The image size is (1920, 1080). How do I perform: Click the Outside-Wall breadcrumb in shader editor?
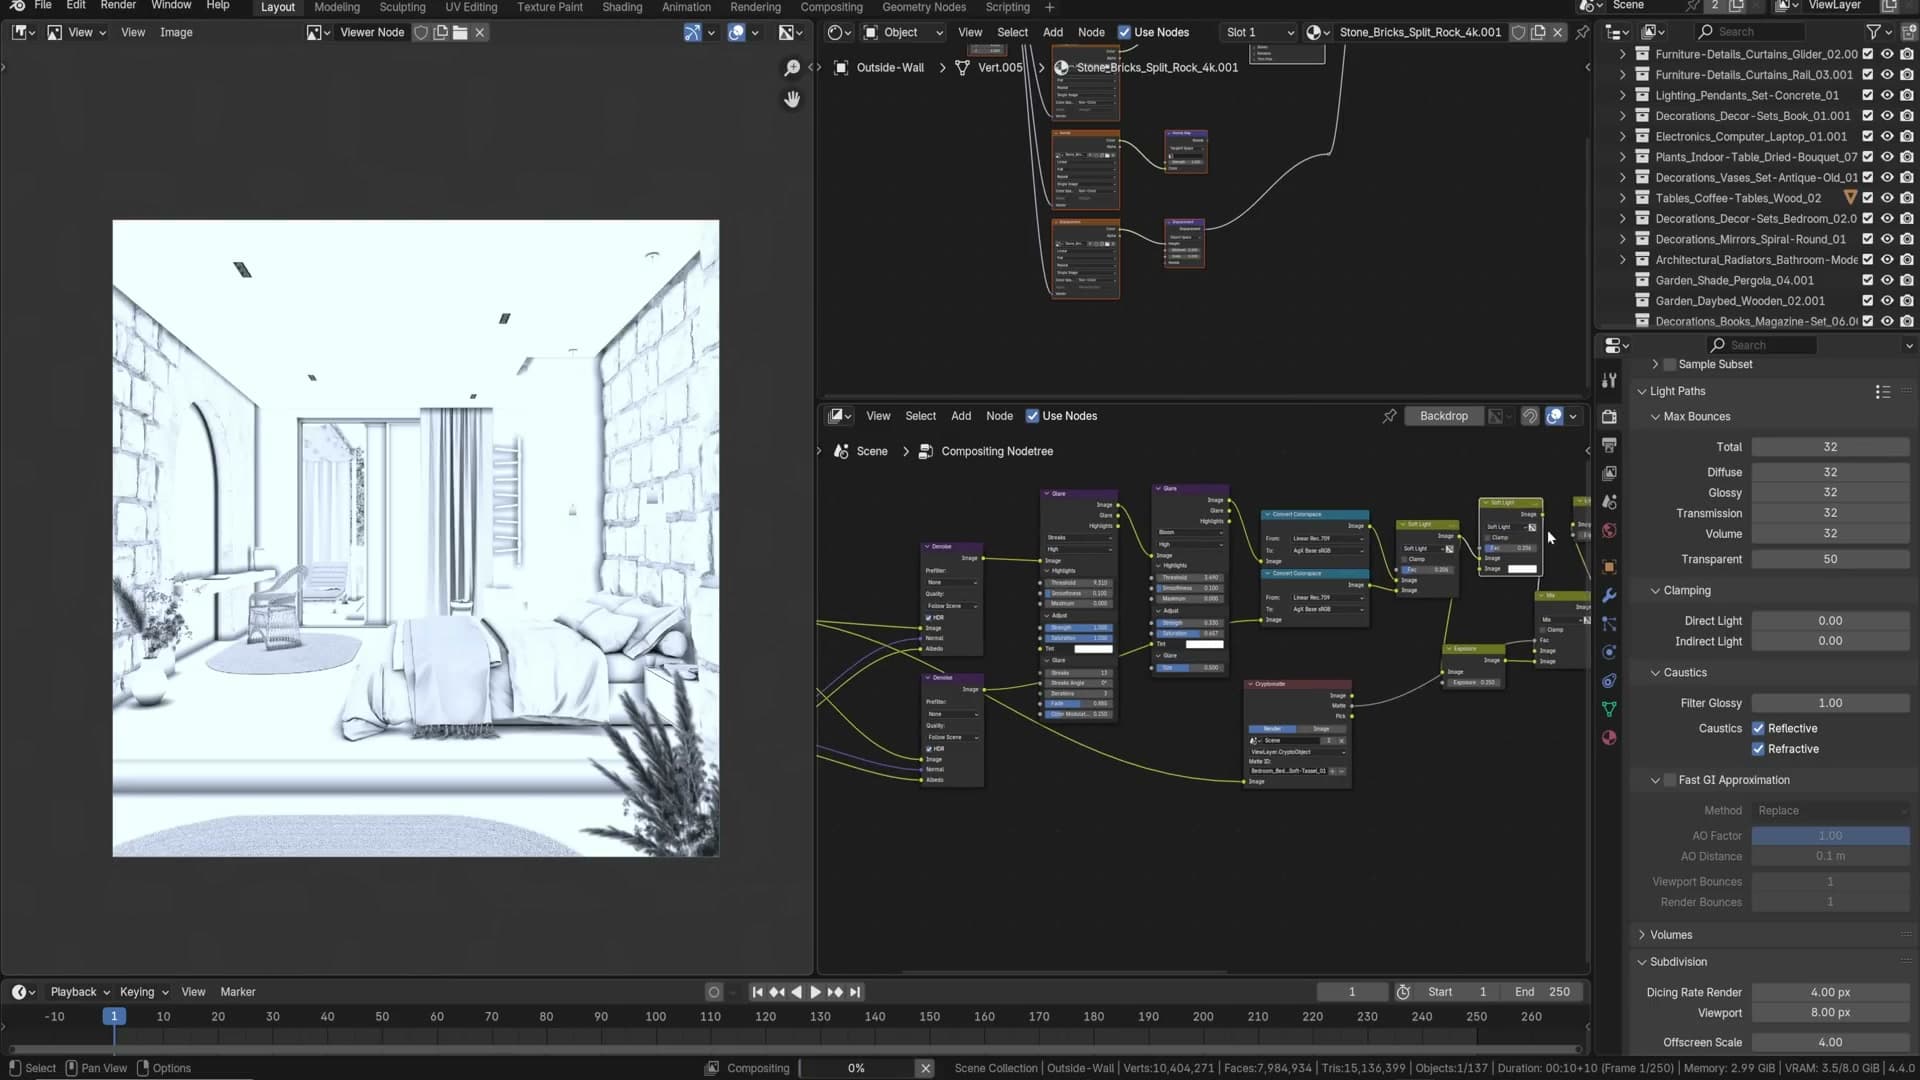pos(890,68)
